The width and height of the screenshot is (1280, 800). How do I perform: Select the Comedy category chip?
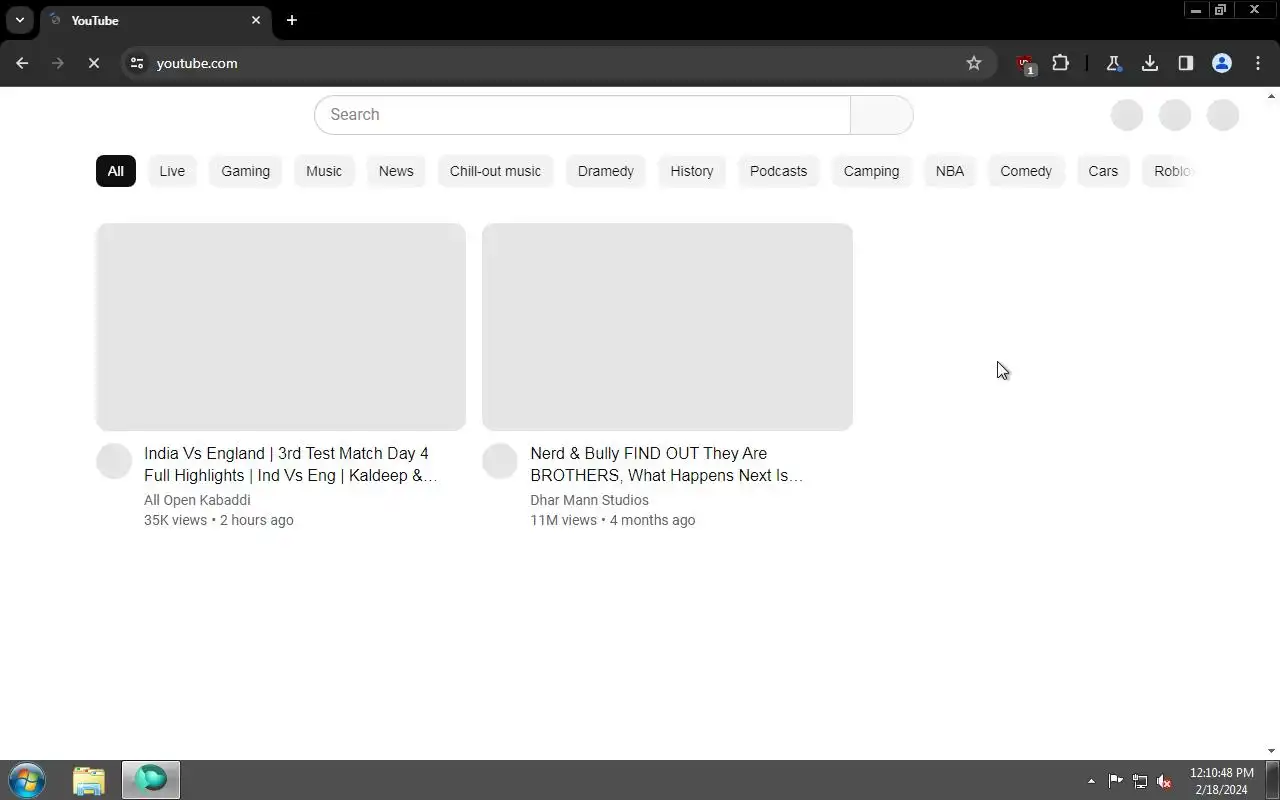[1026, 171]
